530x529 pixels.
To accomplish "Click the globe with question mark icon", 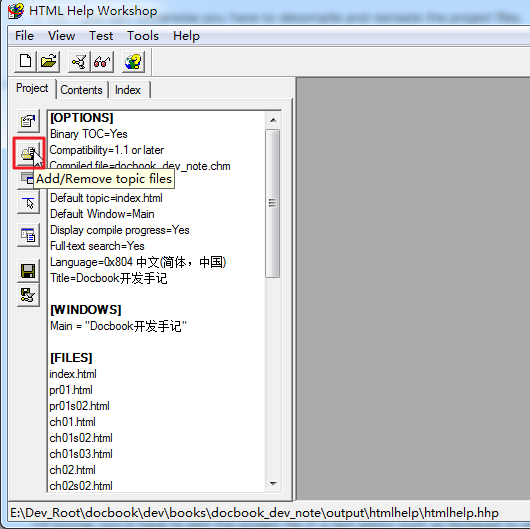I will pos(133,62).
